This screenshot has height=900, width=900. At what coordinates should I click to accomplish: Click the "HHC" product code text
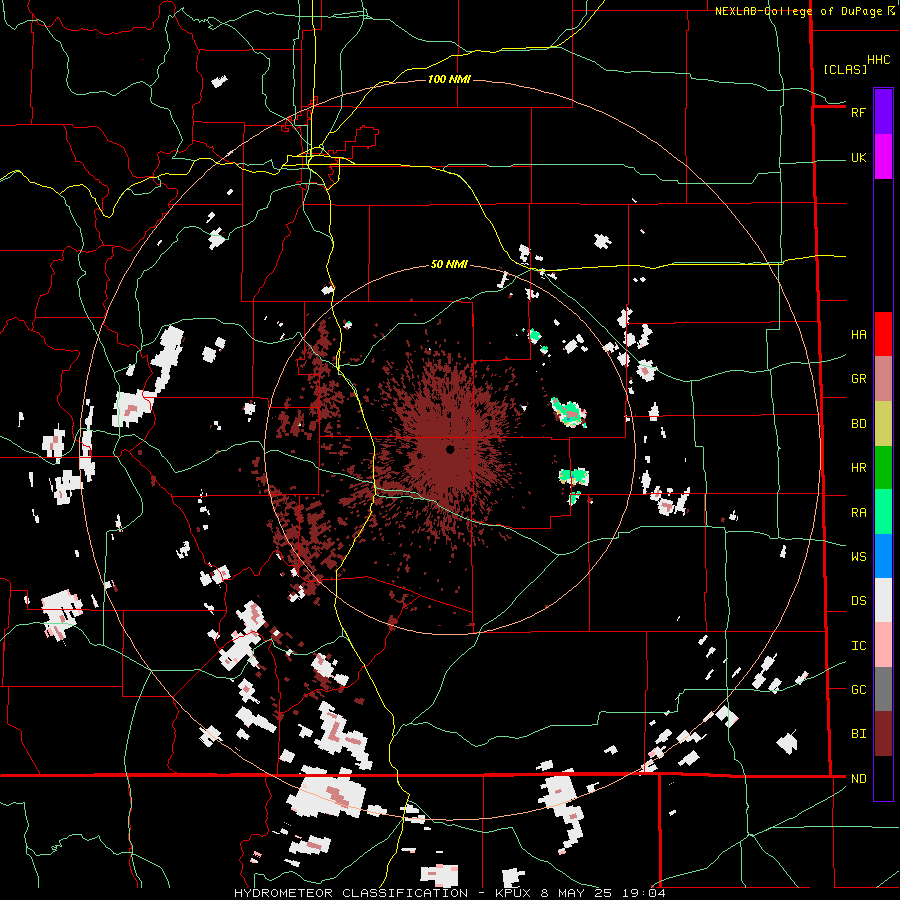click(878, 60)
